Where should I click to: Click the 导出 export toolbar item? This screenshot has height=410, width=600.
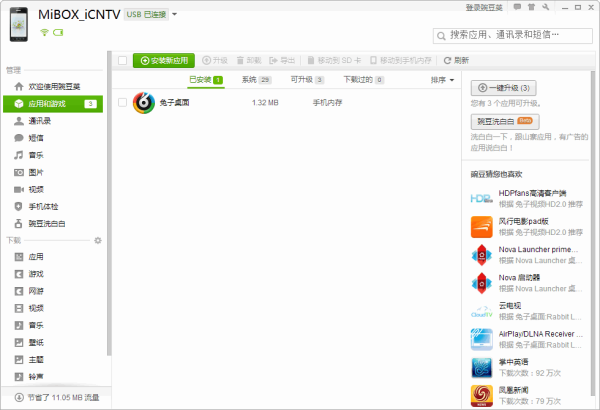pos(282,60)
